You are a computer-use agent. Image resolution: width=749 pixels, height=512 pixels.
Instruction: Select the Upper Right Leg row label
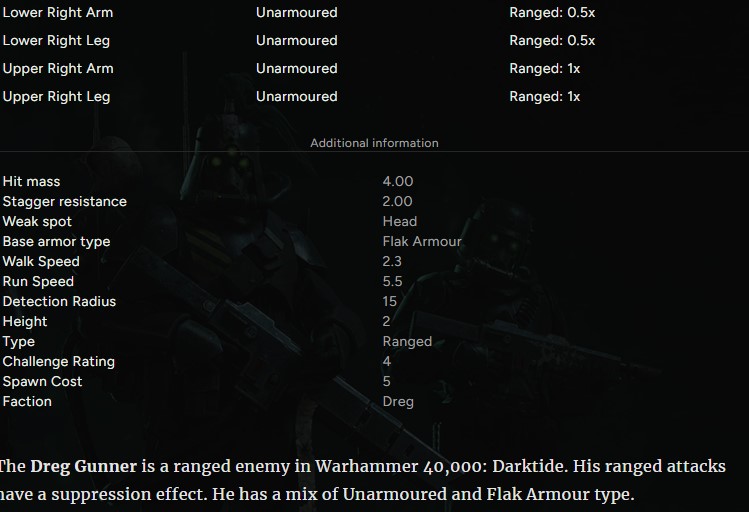point(56,96)
